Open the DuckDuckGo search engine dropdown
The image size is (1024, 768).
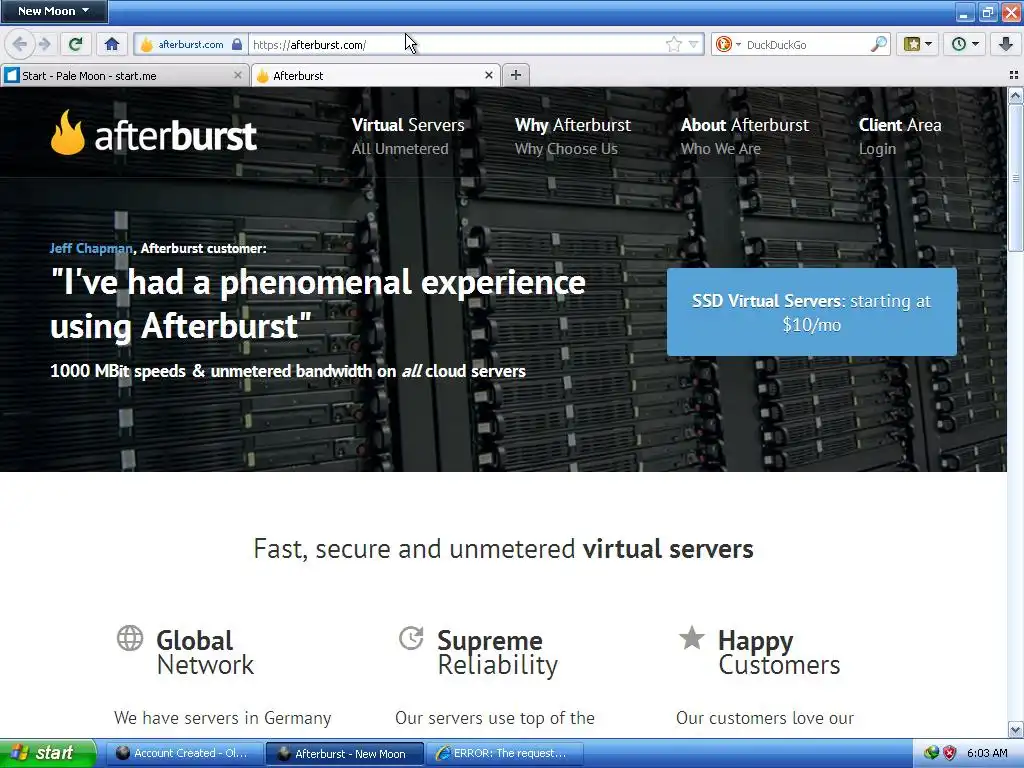pos(728,44)
